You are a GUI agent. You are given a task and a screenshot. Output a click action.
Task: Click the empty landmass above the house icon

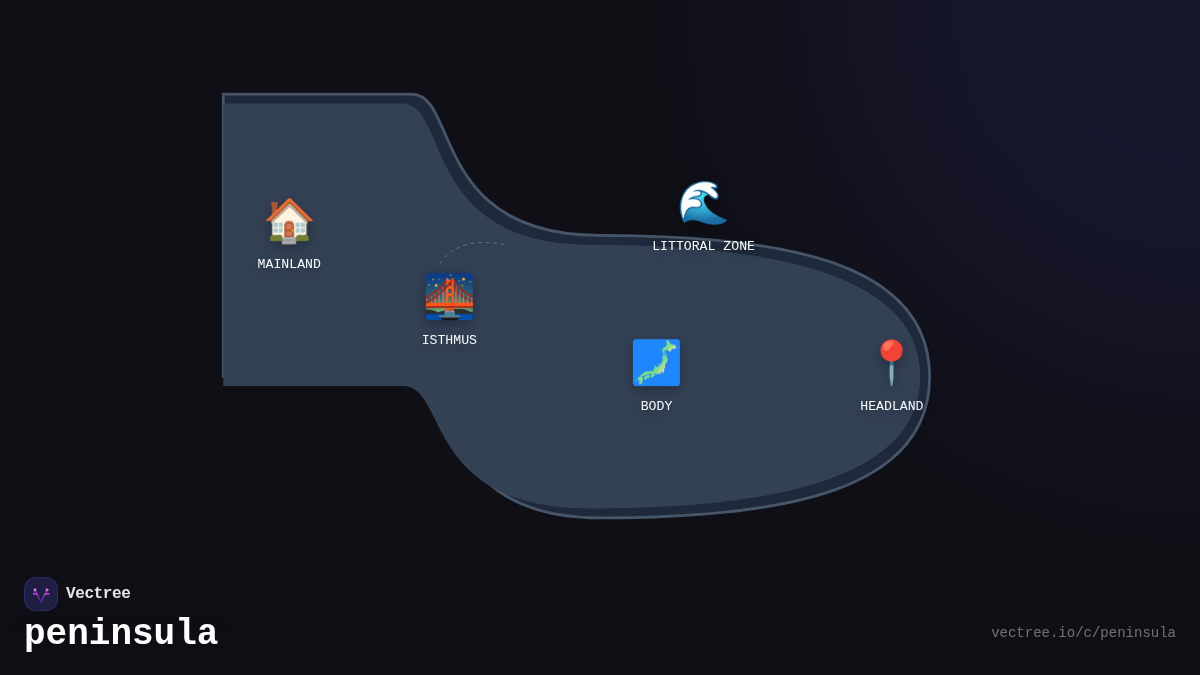[289, 145]
